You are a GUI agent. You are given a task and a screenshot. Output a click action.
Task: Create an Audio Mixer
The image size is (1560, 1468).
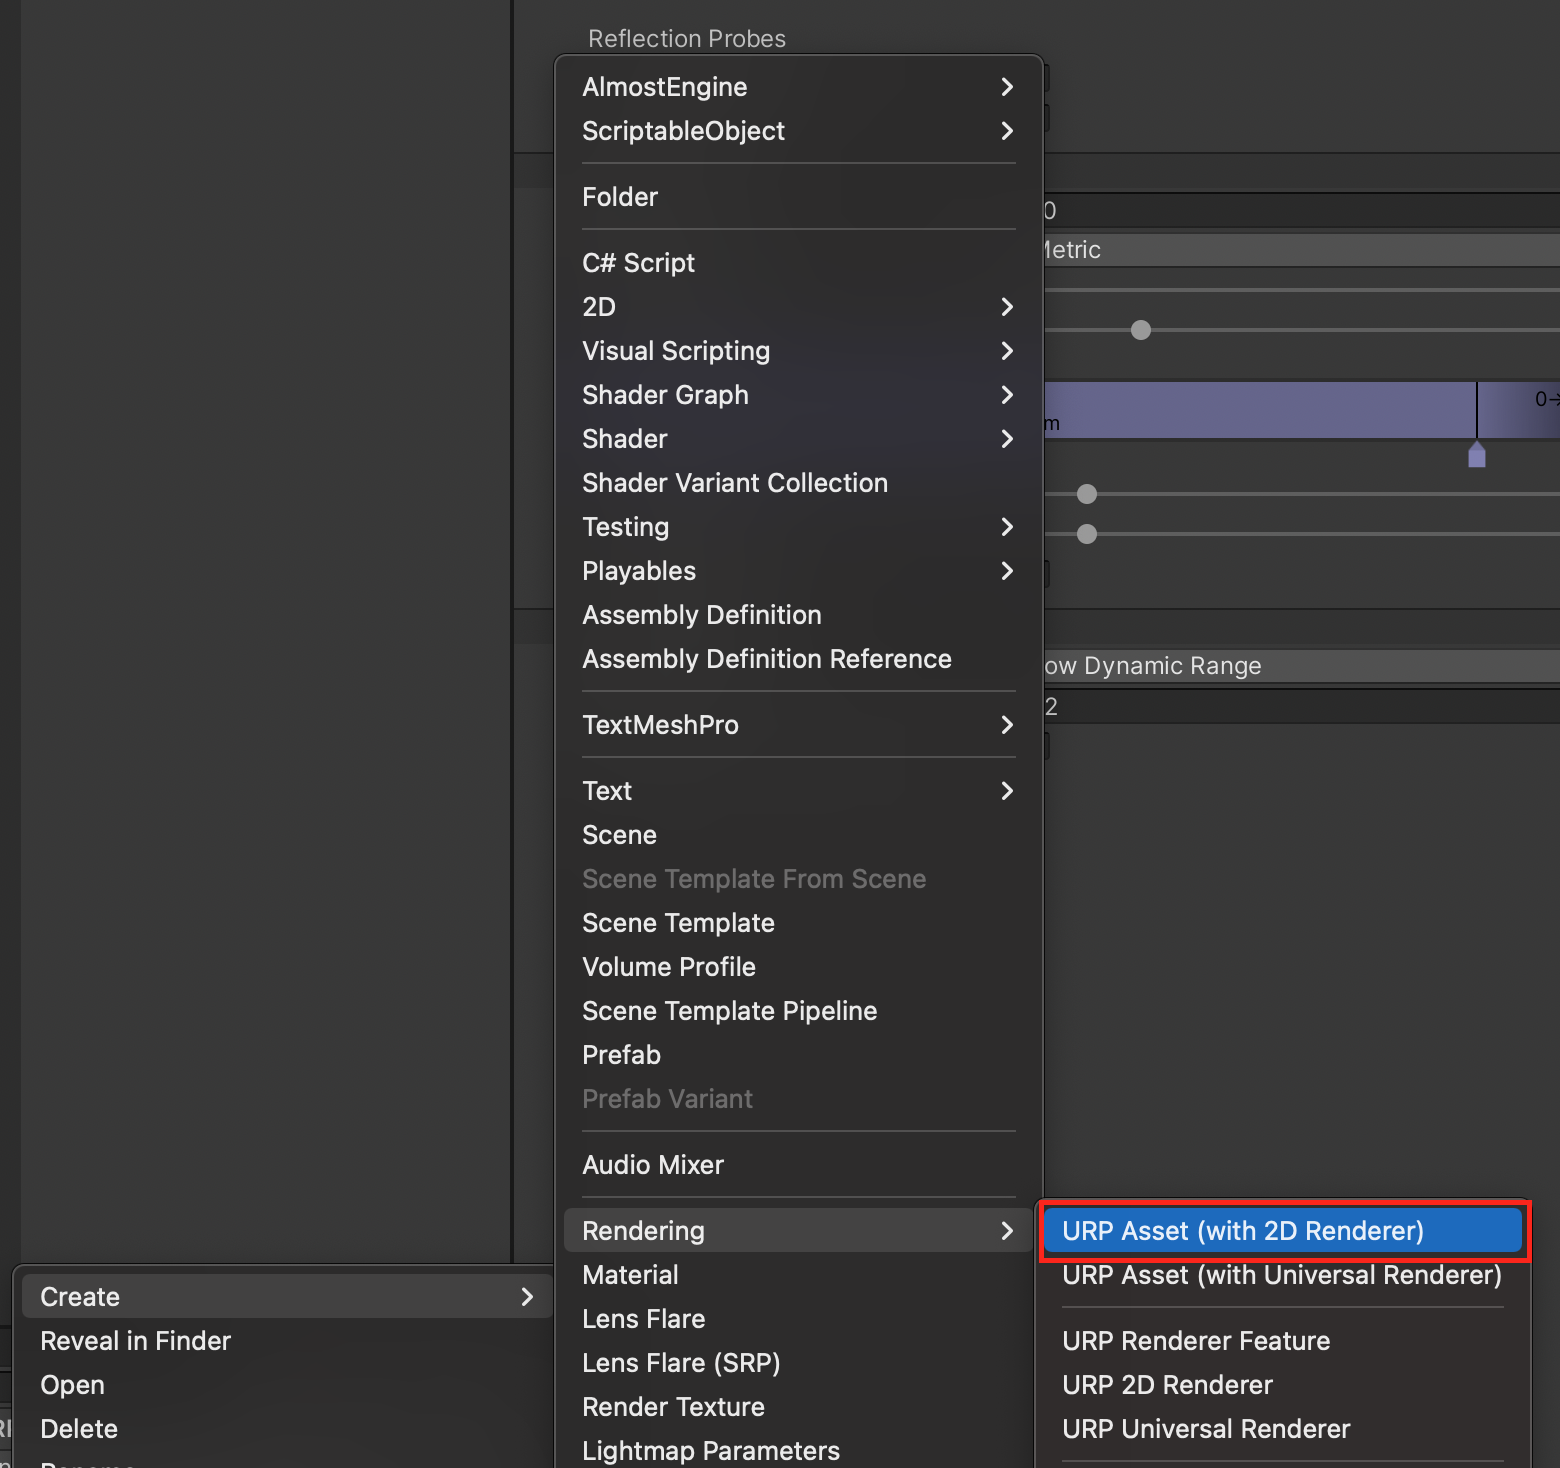[798, 1165]
